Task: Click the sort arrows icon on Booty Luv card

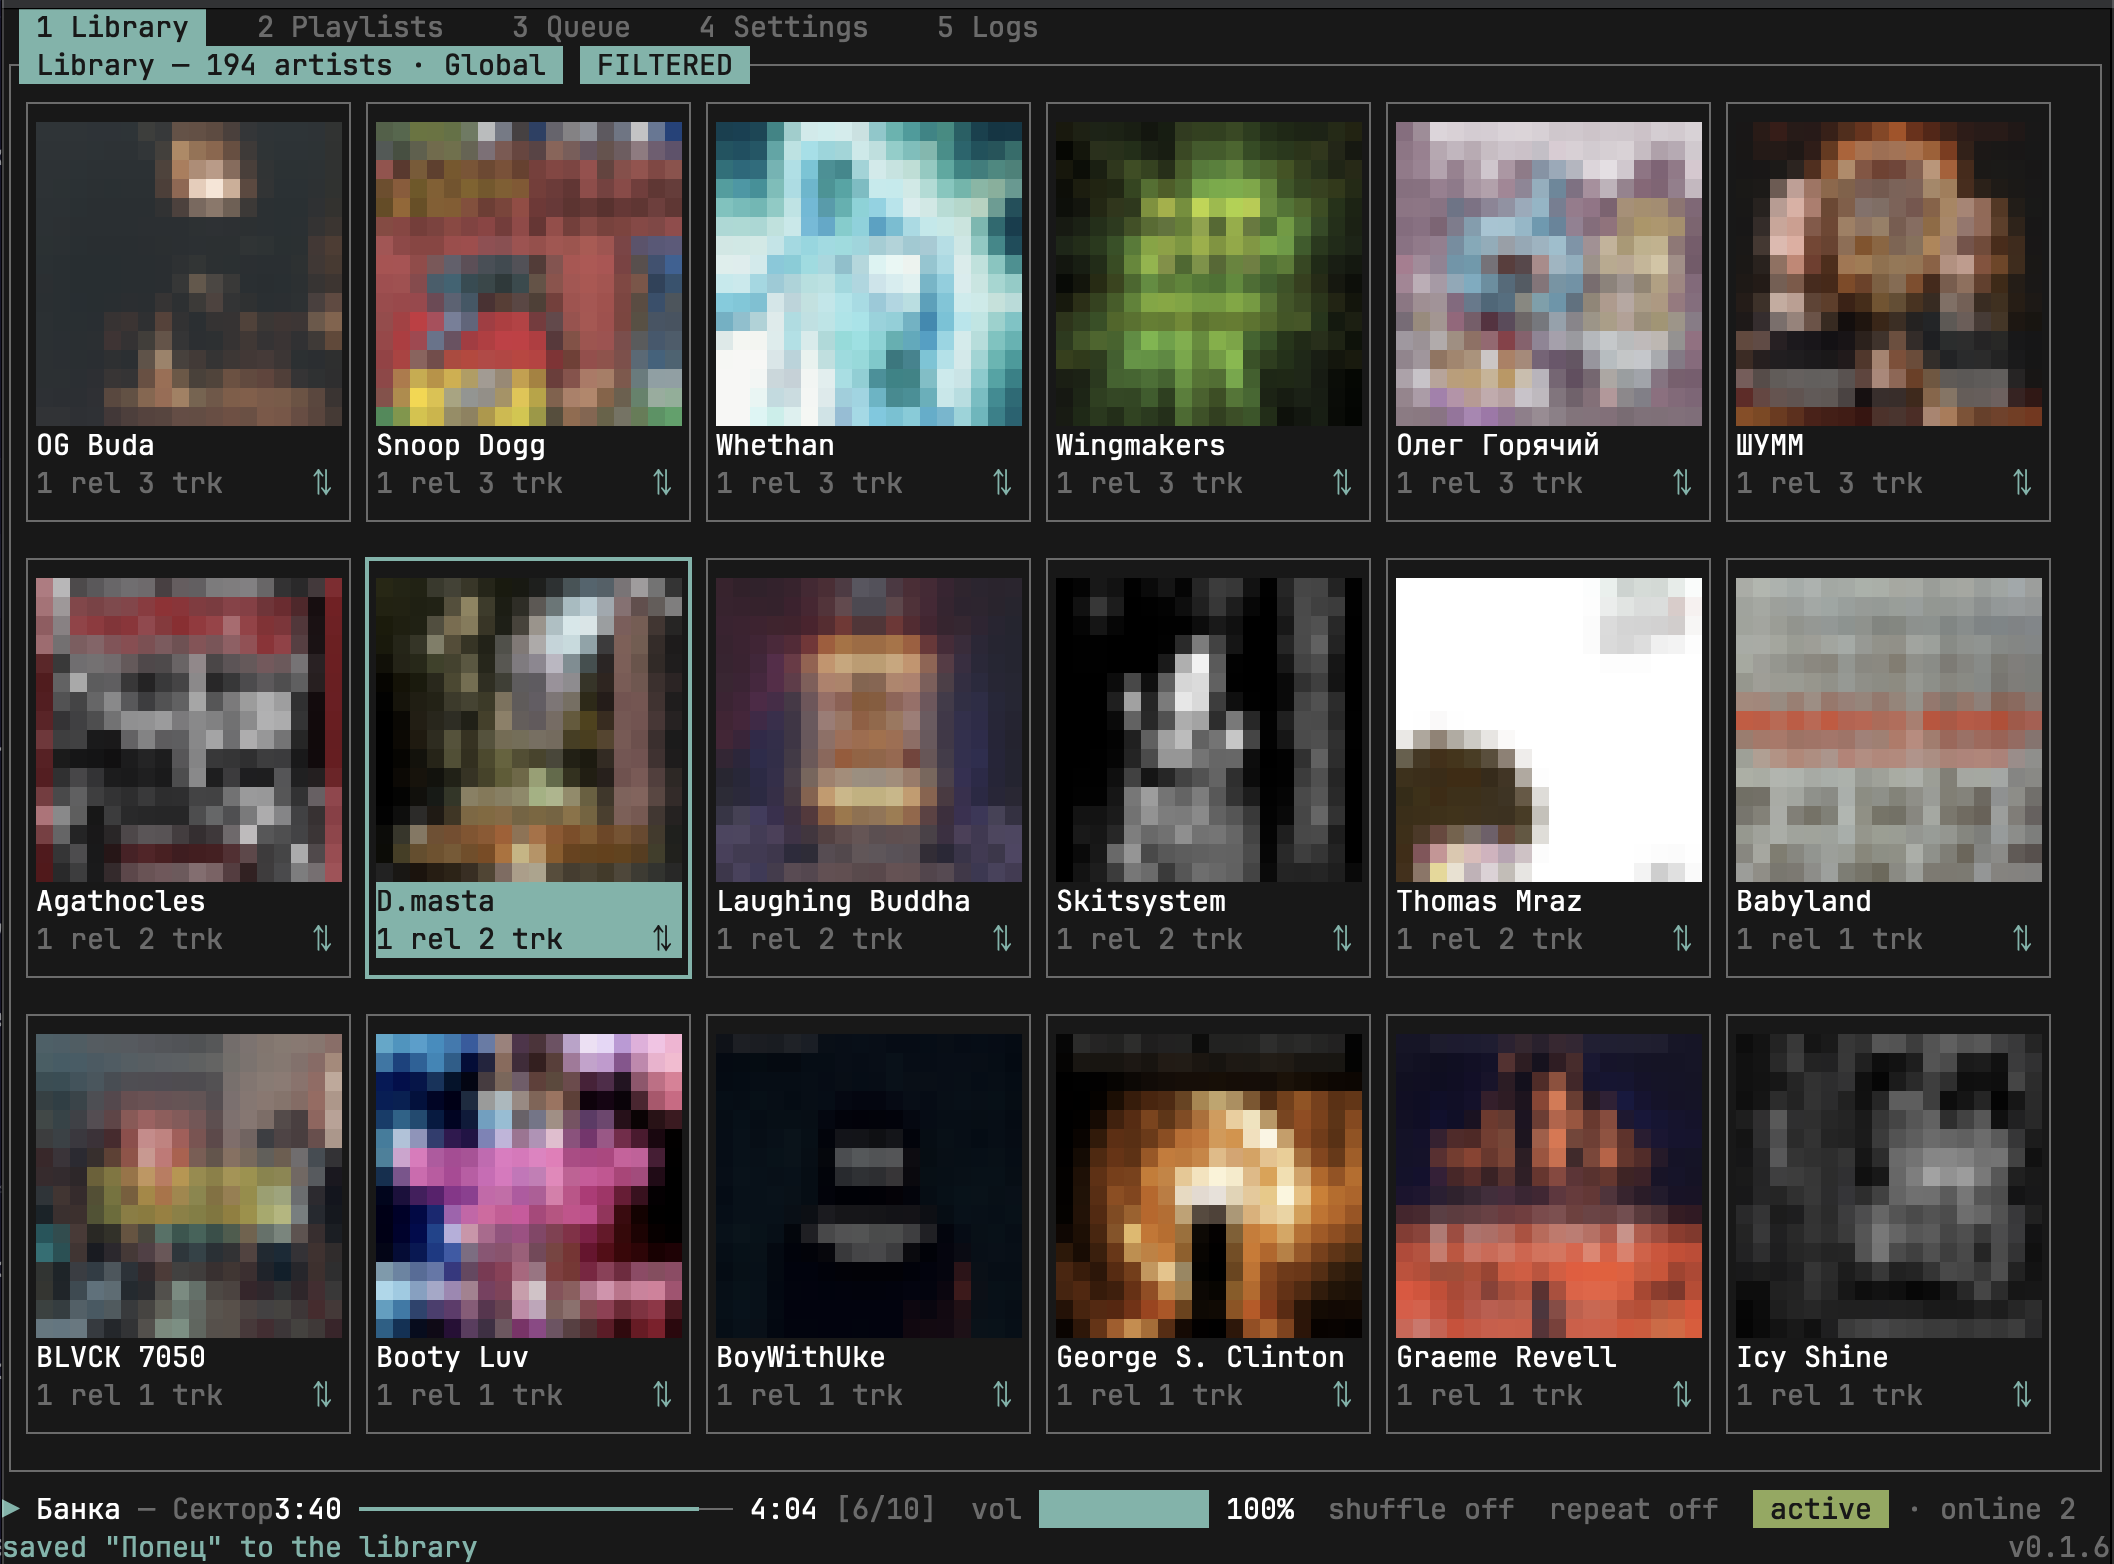Action: point(662,1395)
